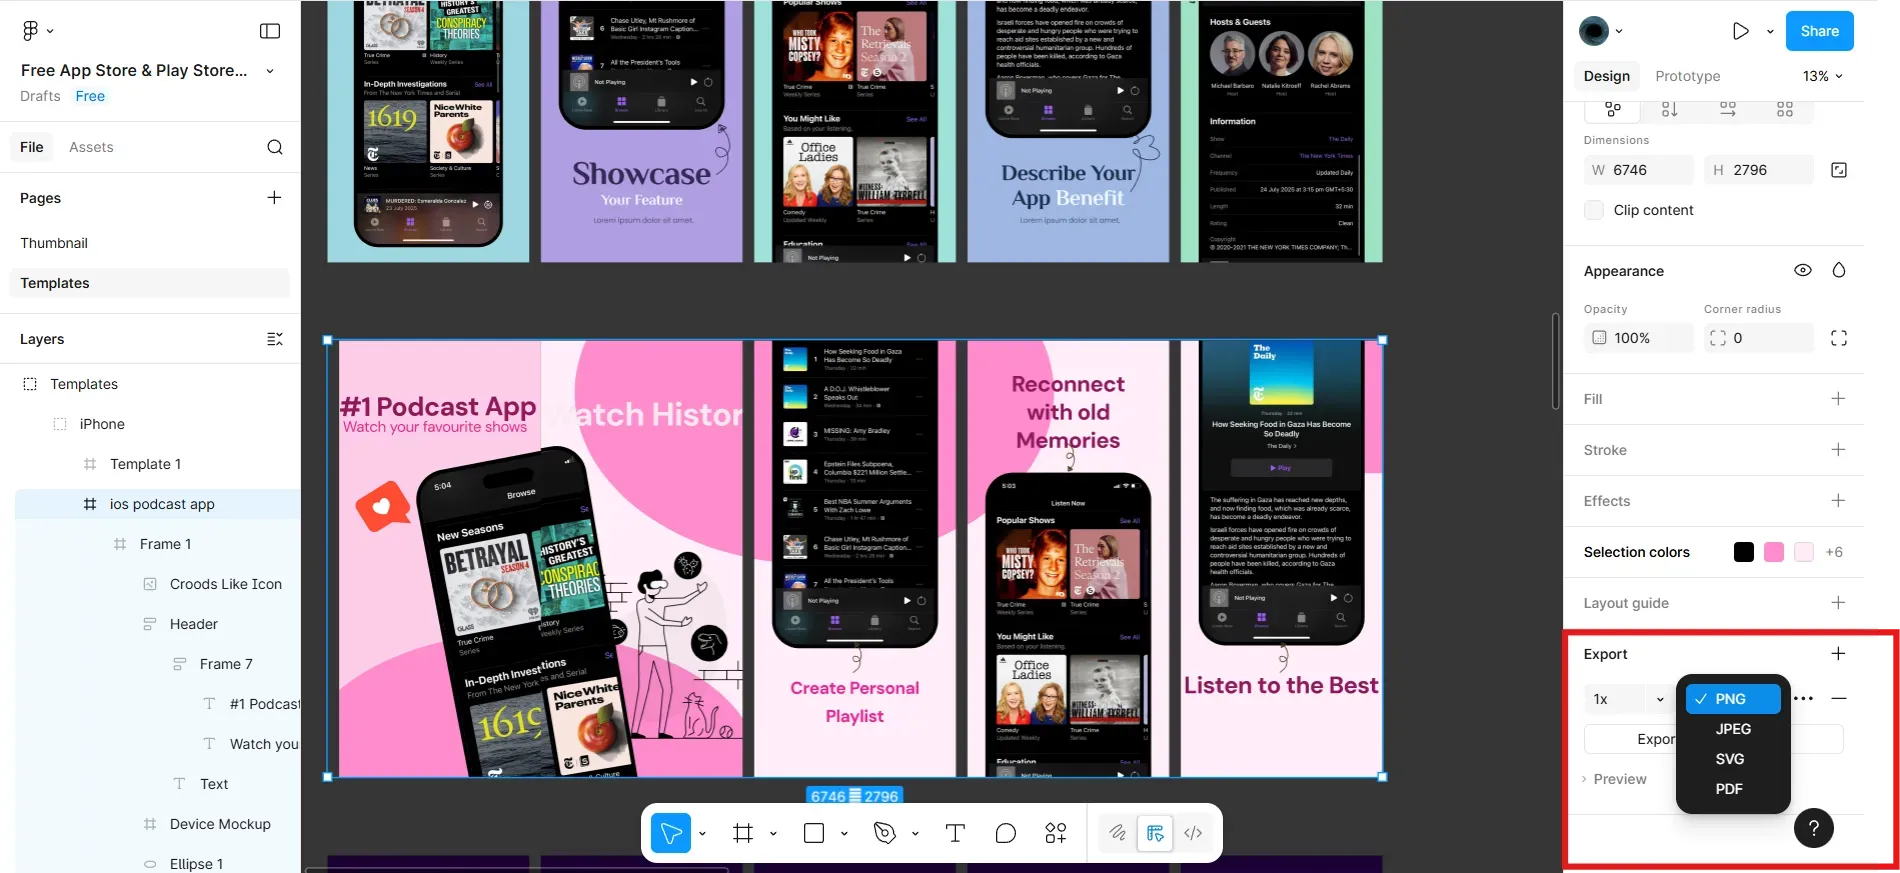Expand the export Preview section

click(1615, 779)
